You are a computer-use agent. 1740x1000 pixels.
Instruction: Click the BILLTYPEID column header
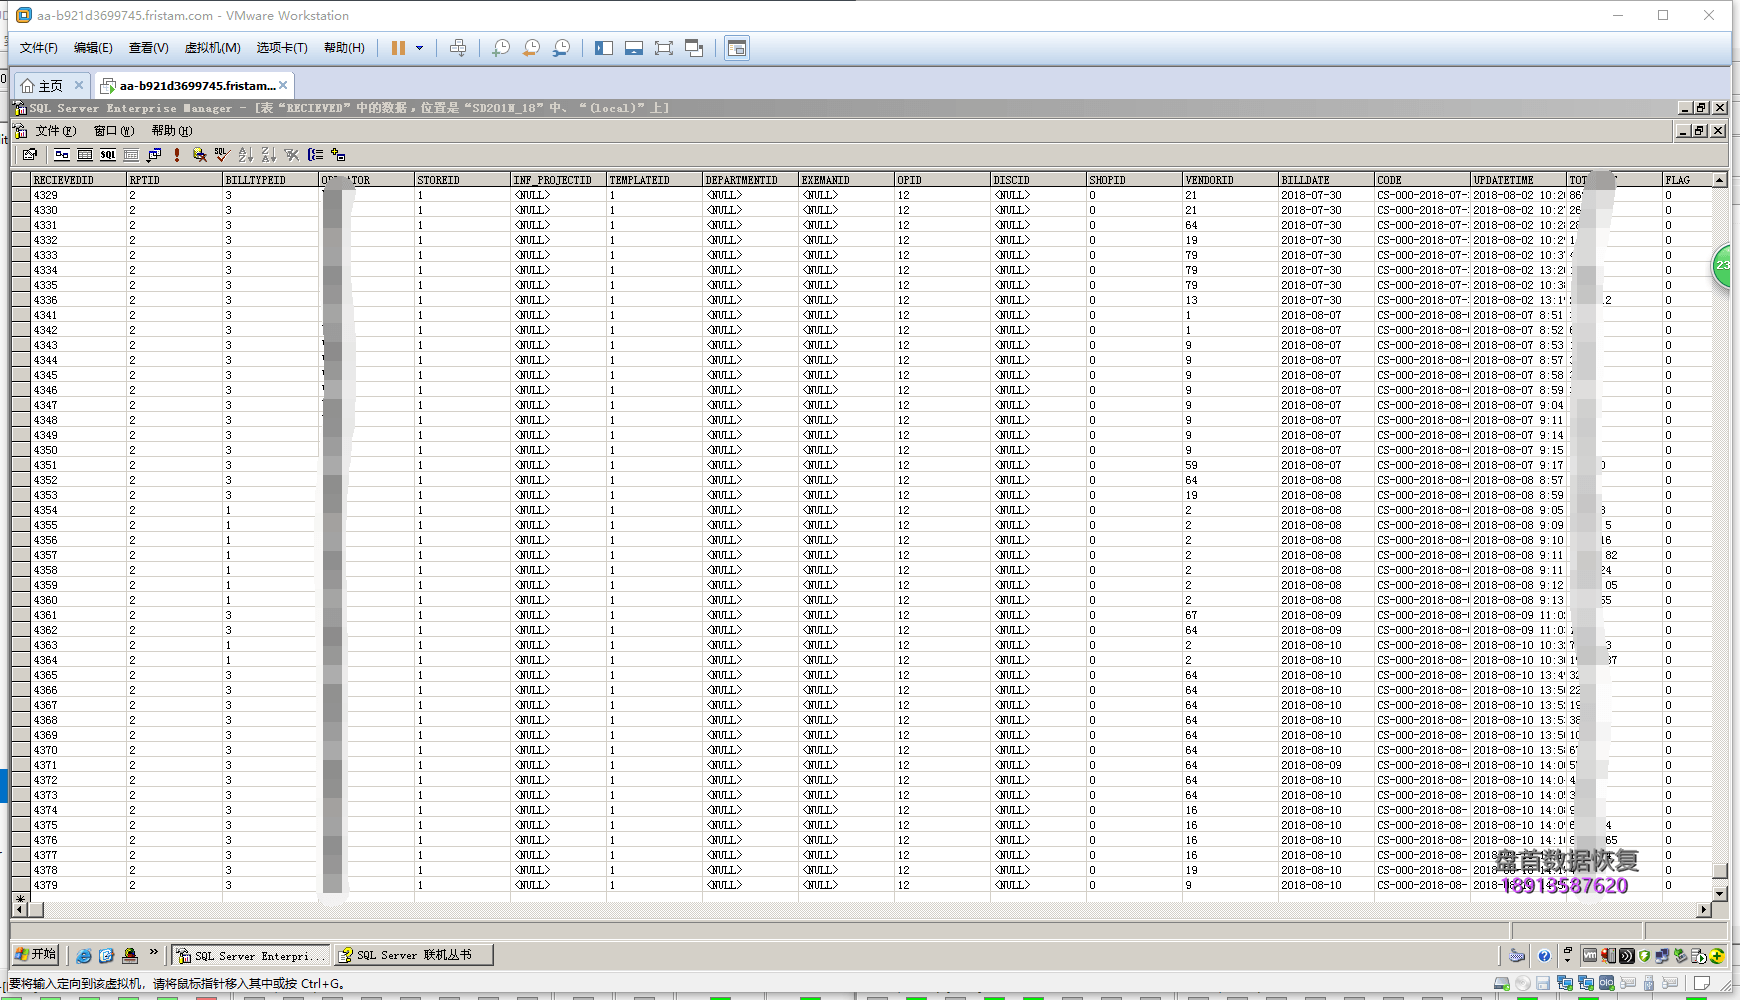pyautogui.click(x=271, y=180)
